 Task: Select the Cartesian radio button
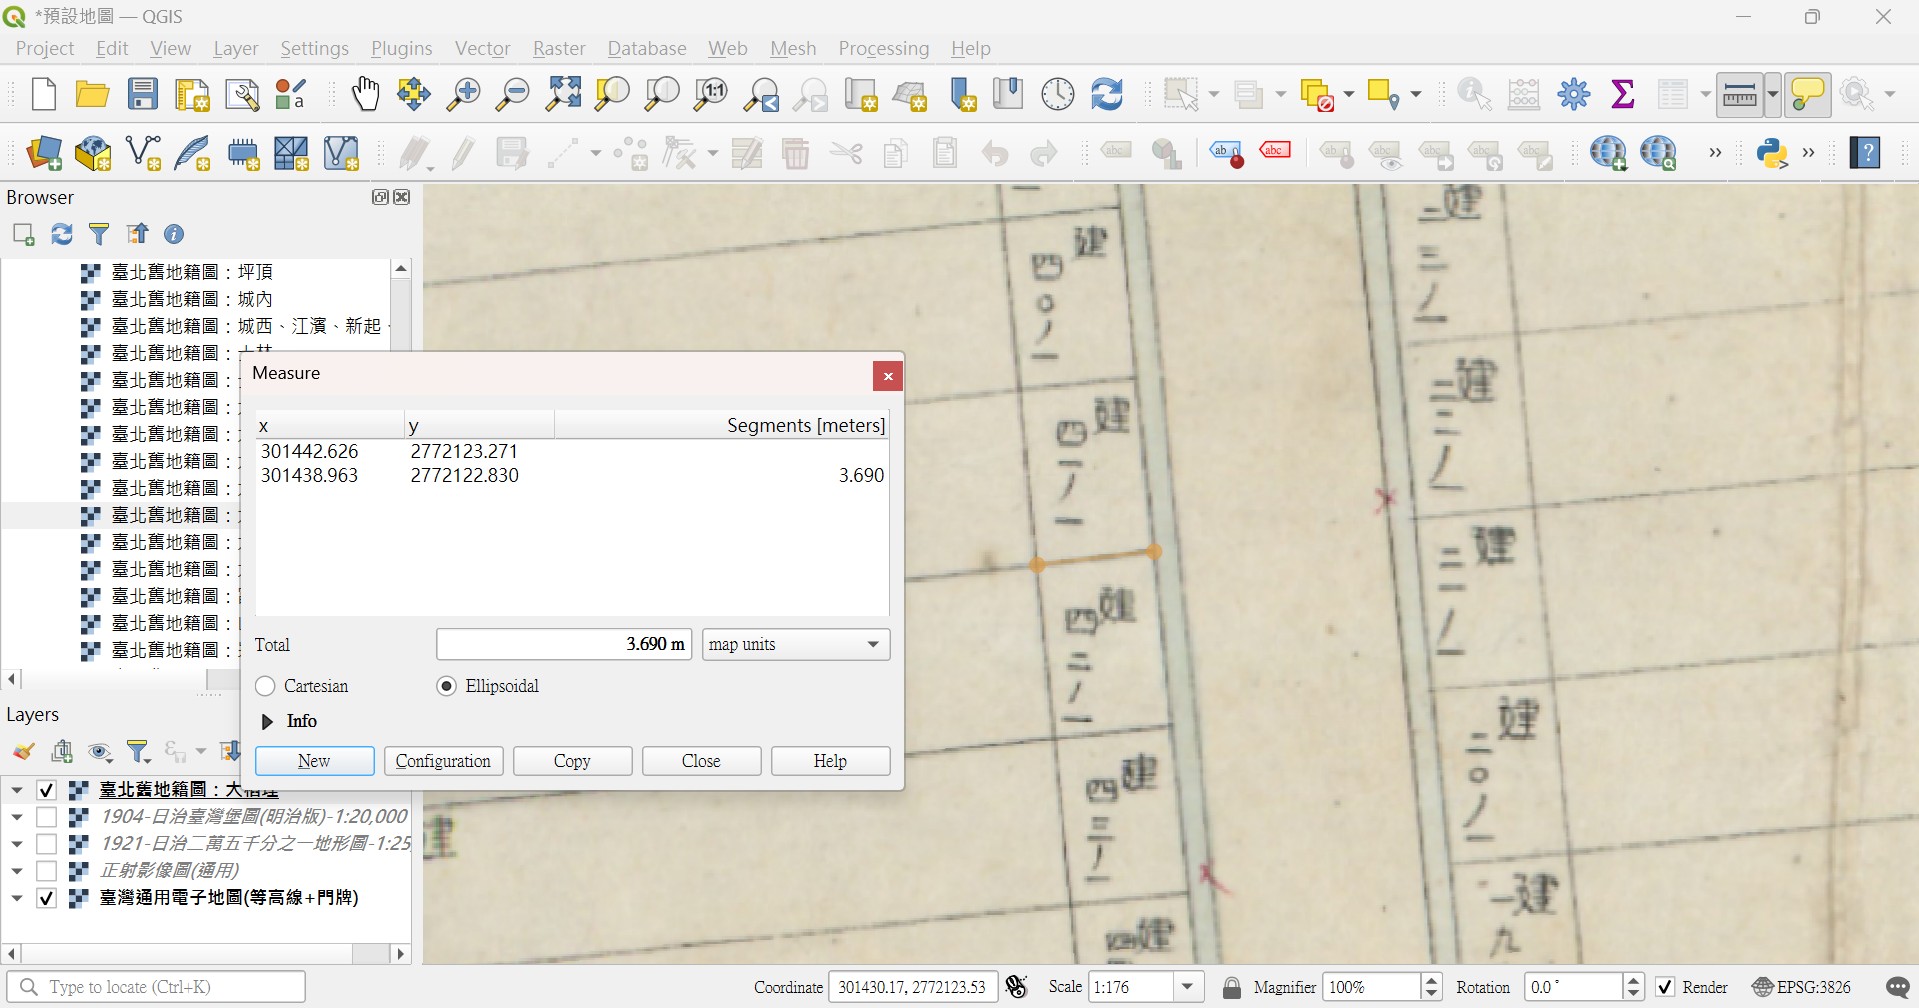(x=265, y=686)
